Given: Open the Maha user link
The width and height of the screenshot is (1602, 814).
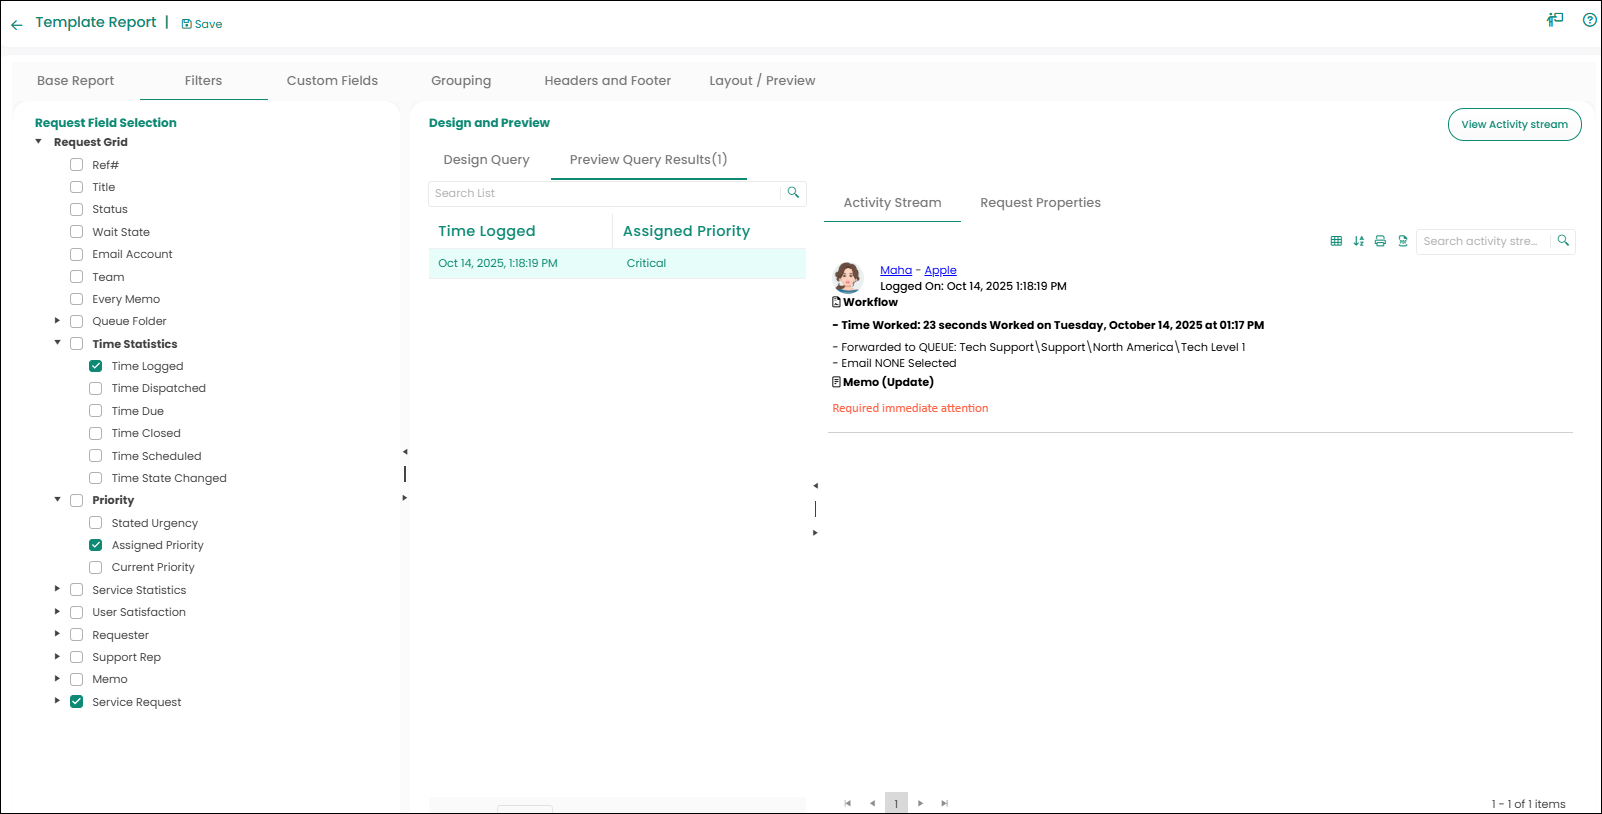Looking at the screenshot, I should pyautogui.click(x=895, y=270).
